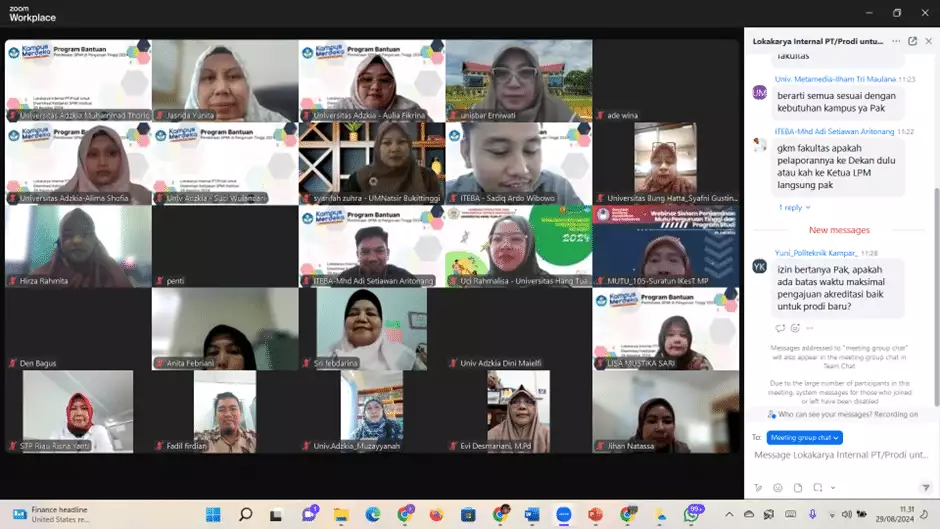Click the microphone icon in system tray
Screen dimensions: 940x529
click(x=812, y=515)
